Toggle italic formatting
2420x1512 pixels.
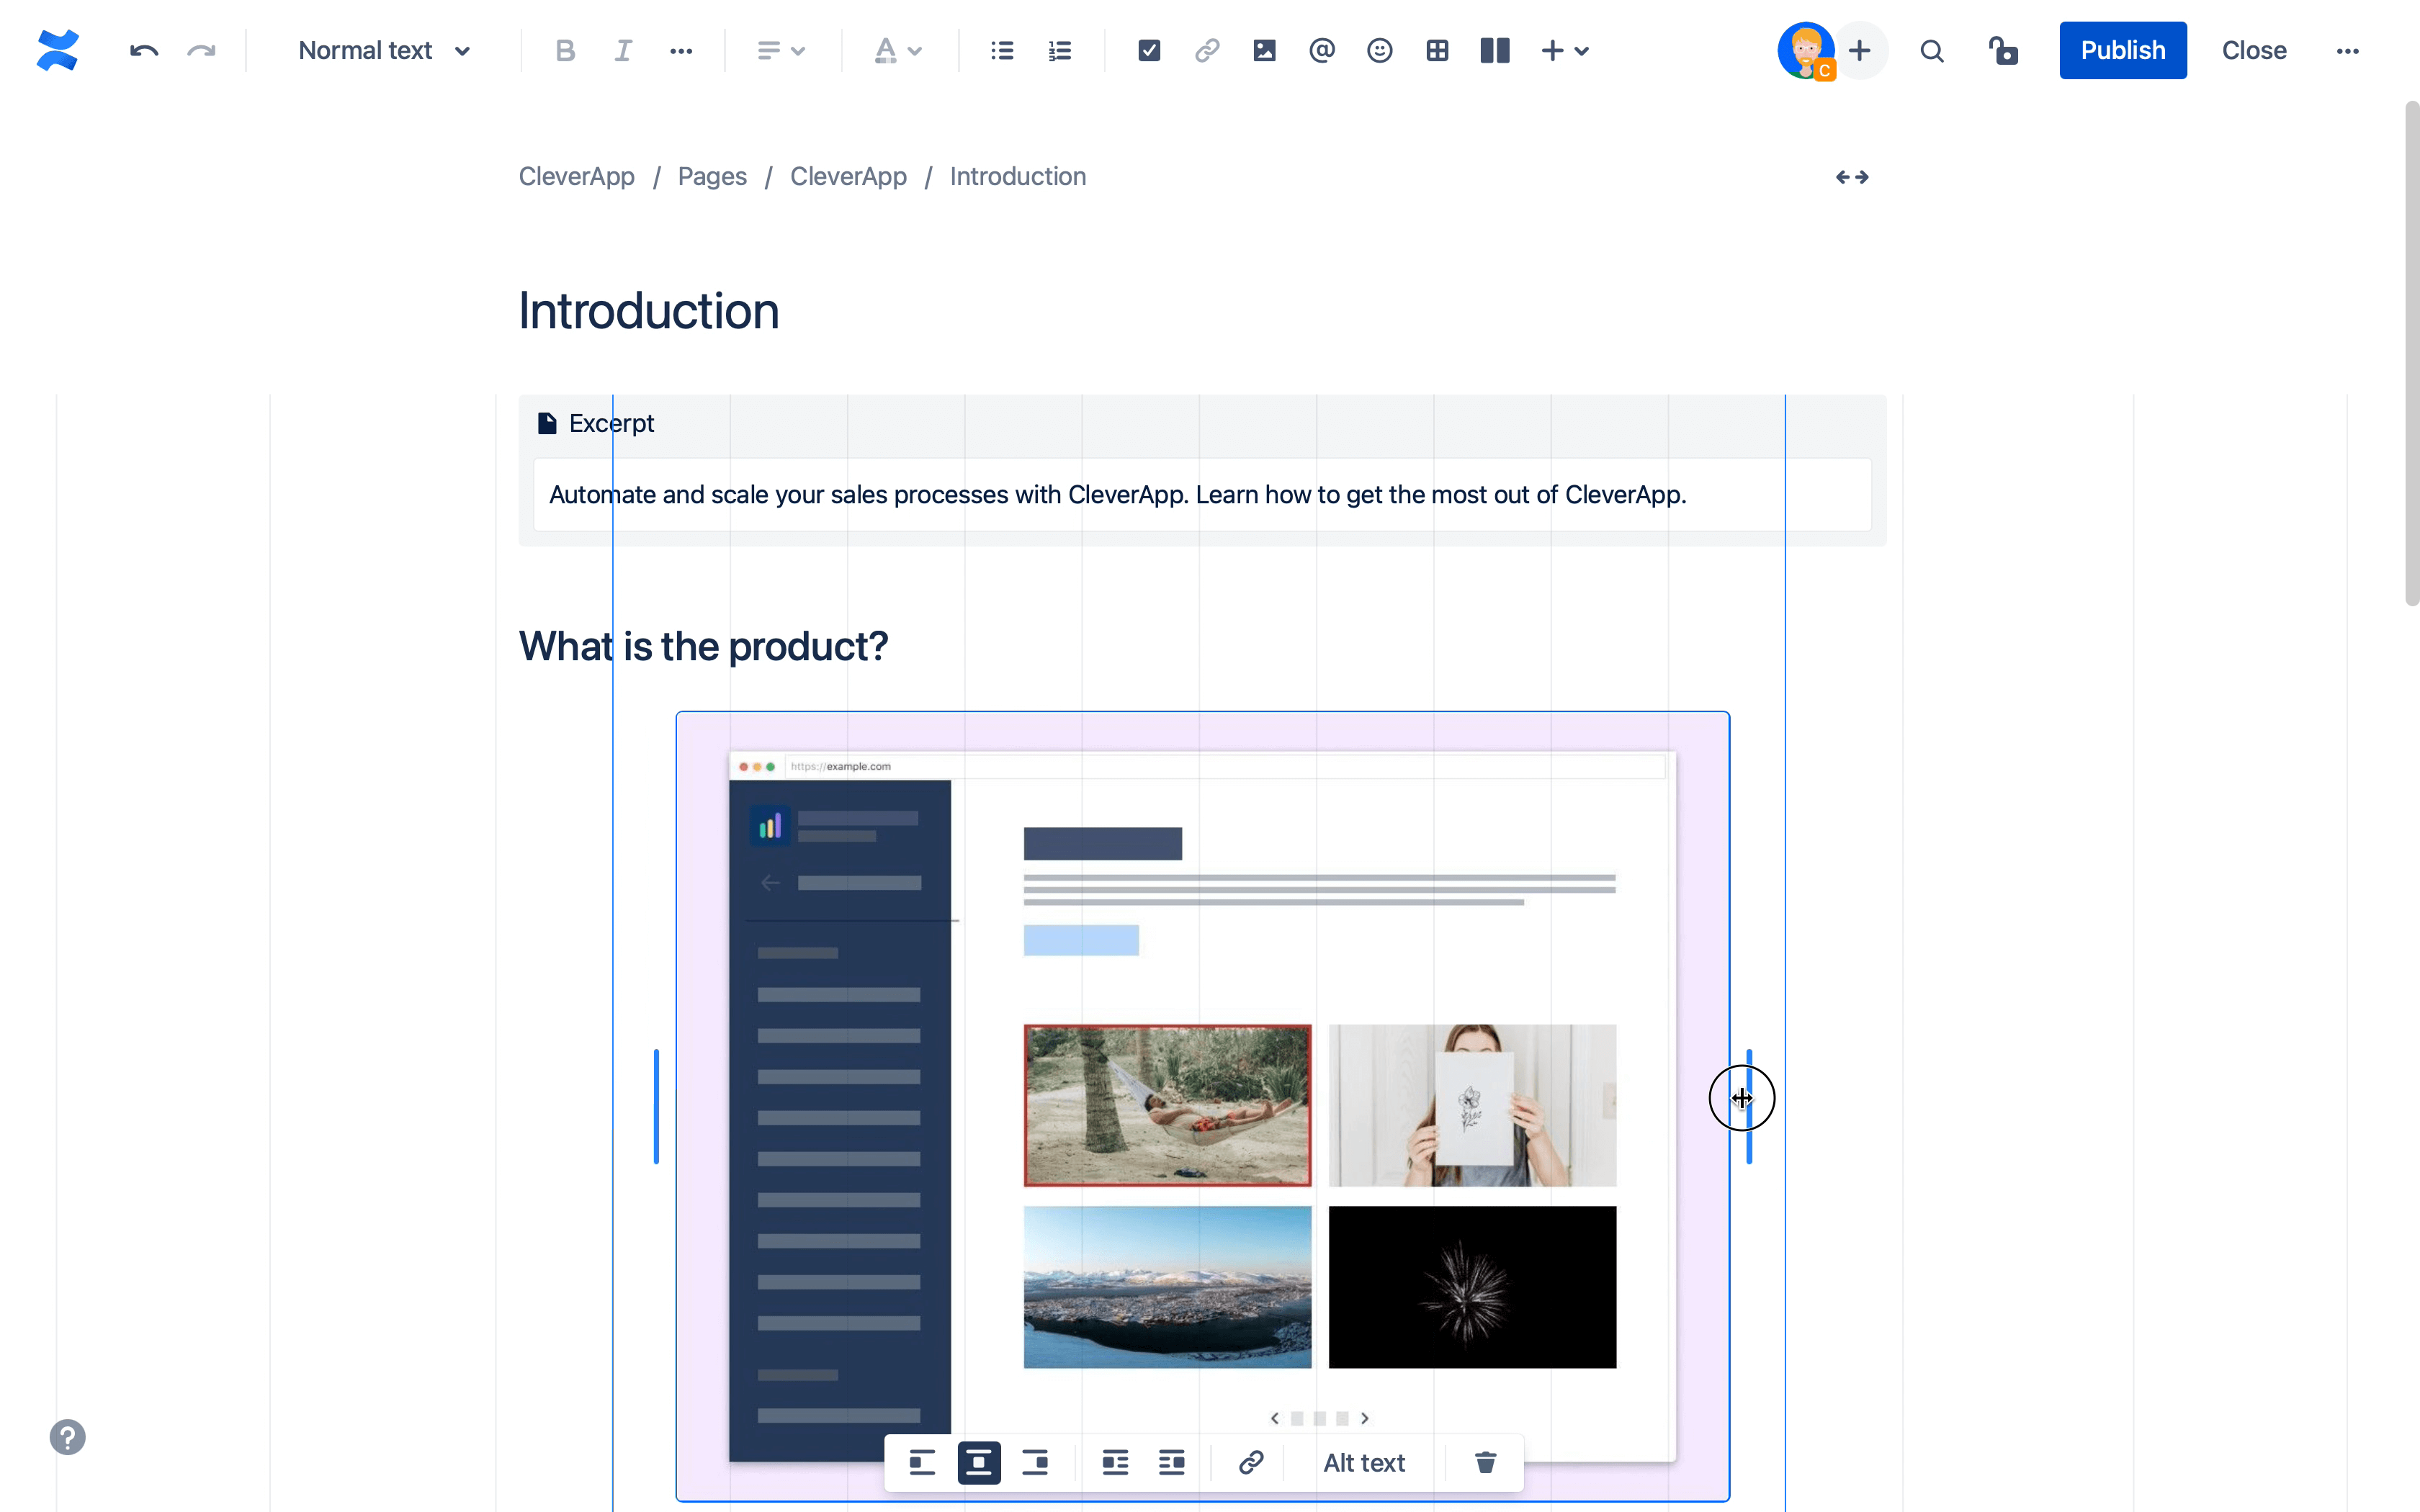pyautogui.click(x=623, y=51)
